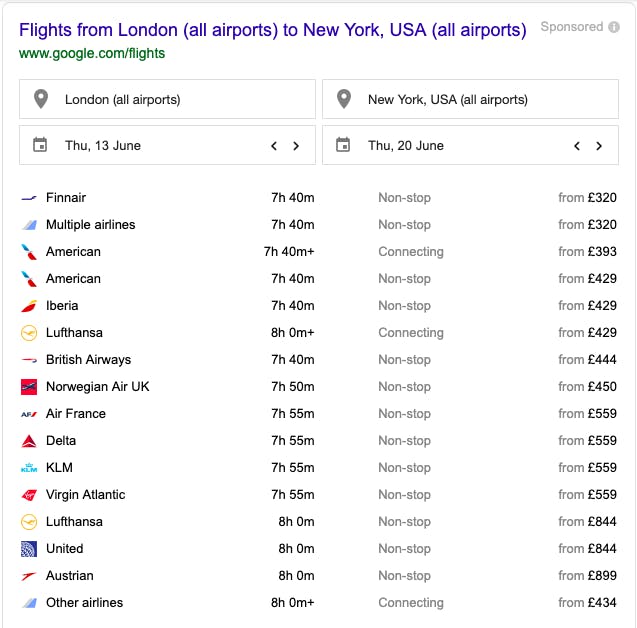Click the Delta airline logo
Viewport: 637px width, 628px height.
tap(29, 441)
